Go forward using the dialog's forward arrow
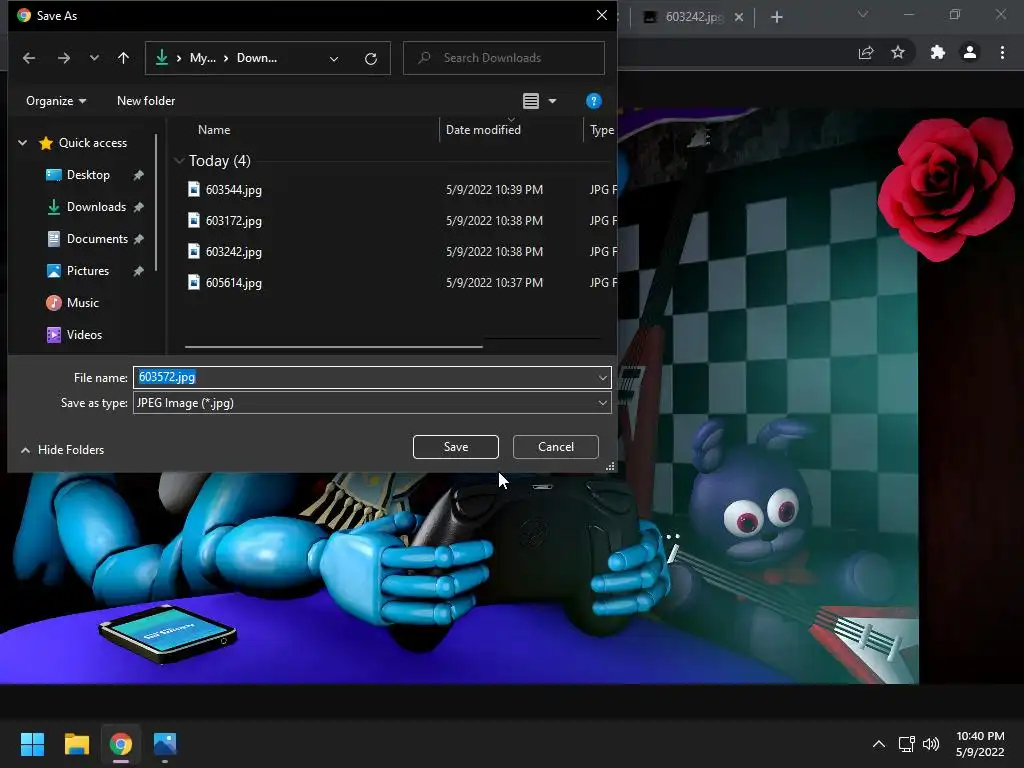Viewport: 1024px width, 768px height. click(x=63, y=58)
